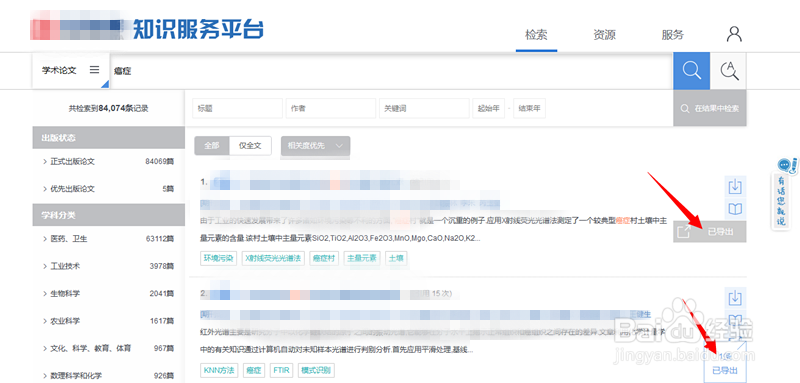Open the 相关度优先 sort dropdown

[x=315, y=145]
